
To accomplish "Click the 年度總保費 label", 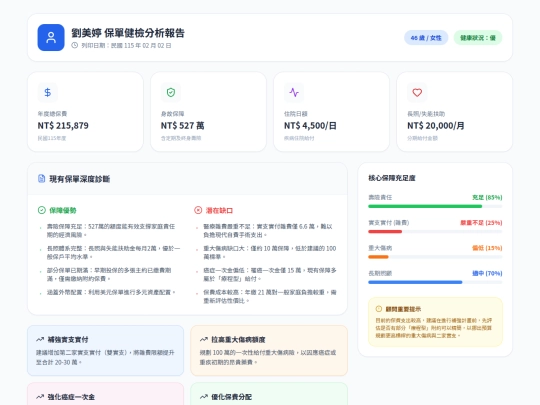I will pyautogui.click(x=52, y=114).
